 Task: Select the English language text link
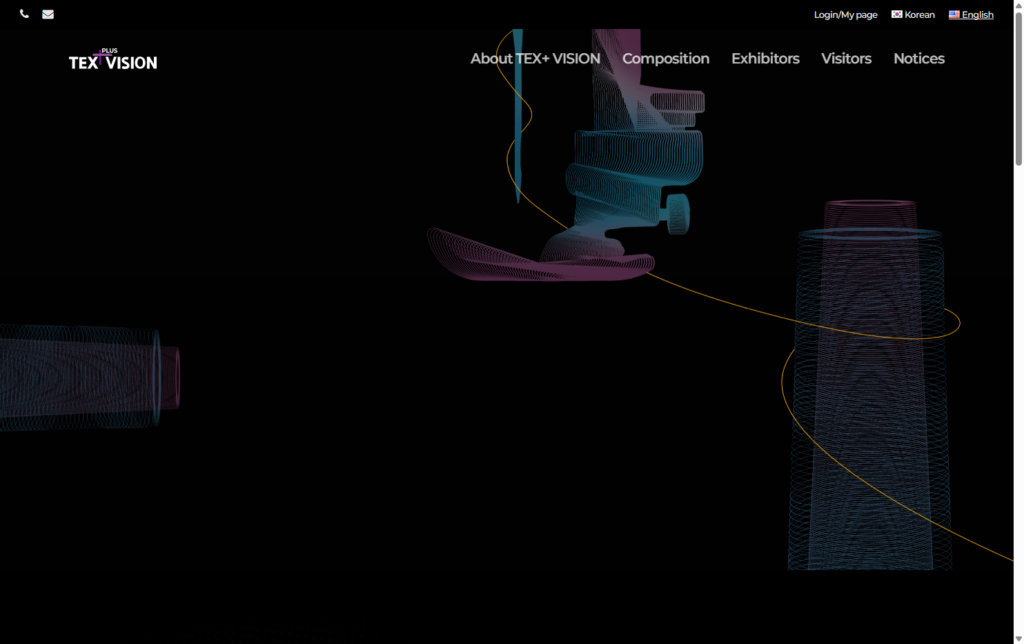977,15
